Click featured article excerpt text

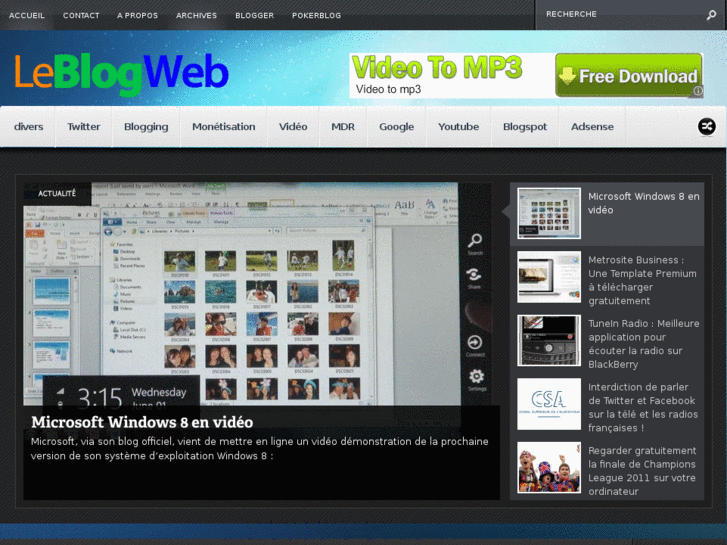coord(260,449)
